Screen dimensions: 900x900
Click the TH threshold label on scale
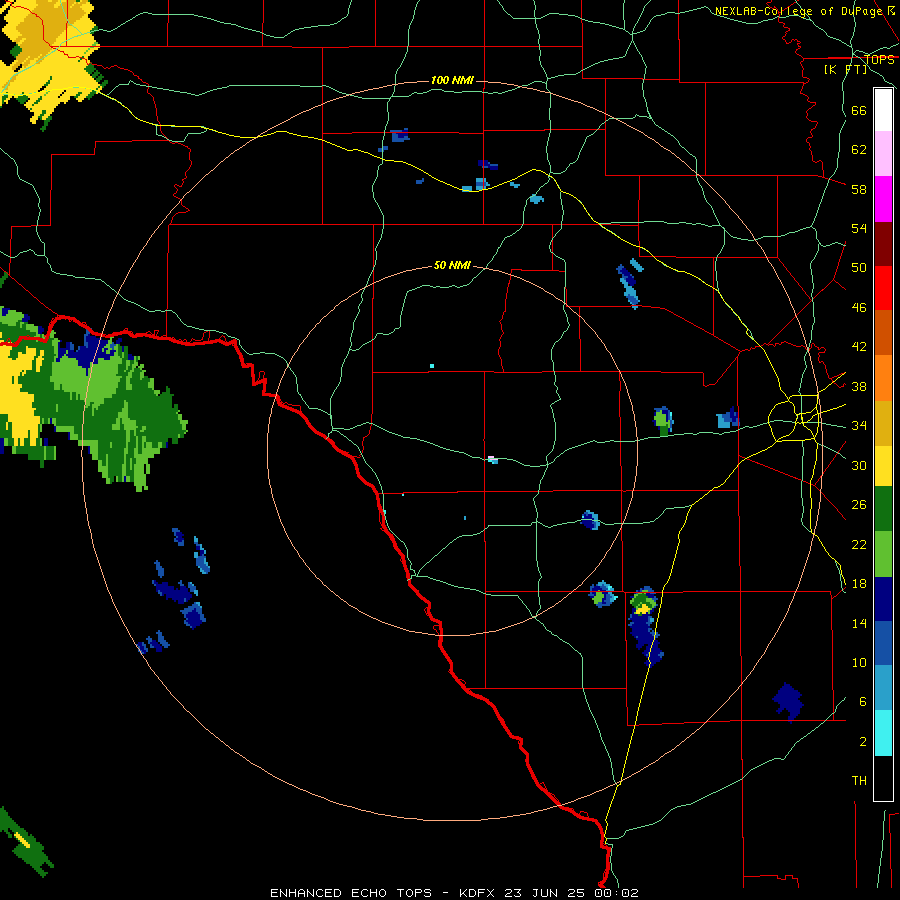coord(859,781)
